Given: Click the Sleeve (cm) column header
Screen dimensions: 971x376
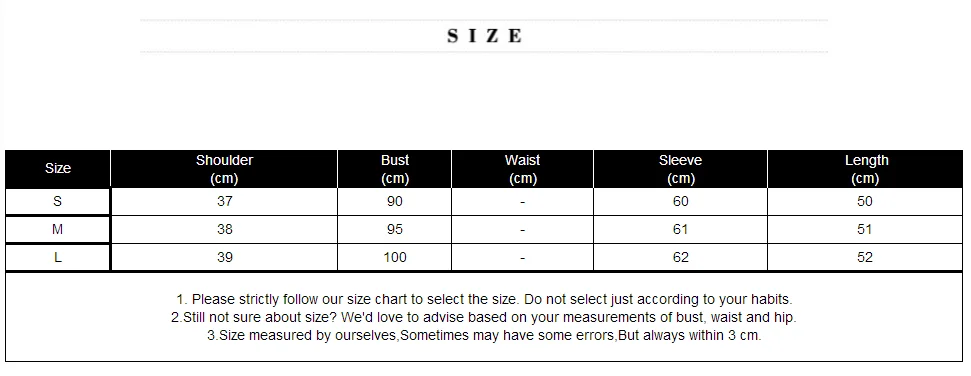Looking at the screenshot, I should coord(681,169).
